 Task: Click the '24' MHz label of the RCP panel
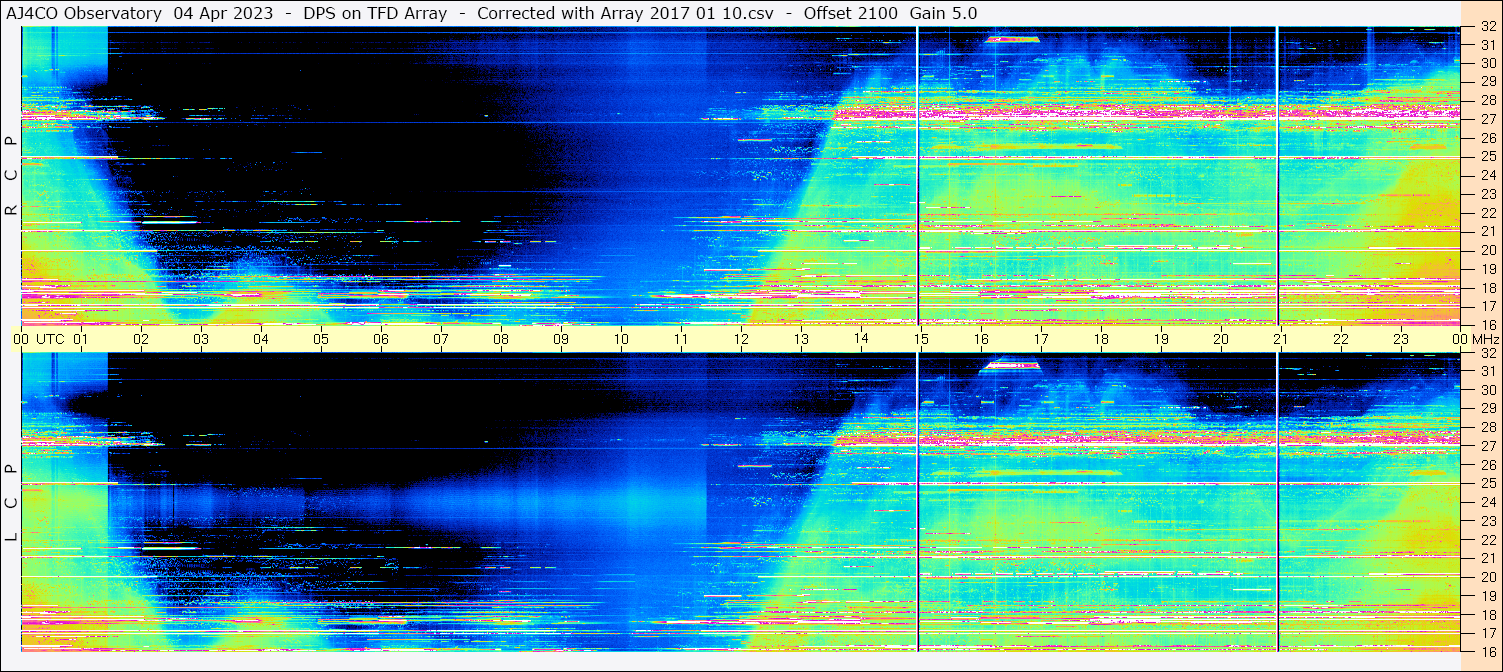[x=1488, y=176]
